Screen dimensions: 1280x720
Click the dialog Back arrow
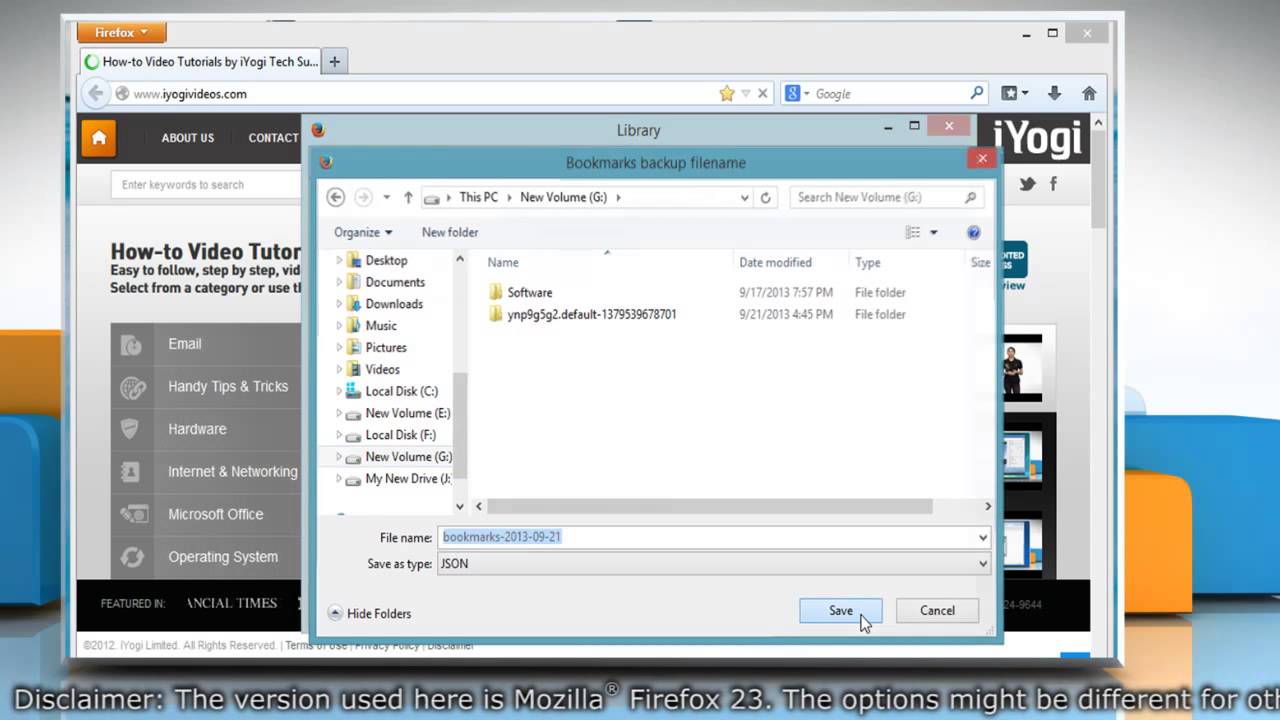(336, 197)
